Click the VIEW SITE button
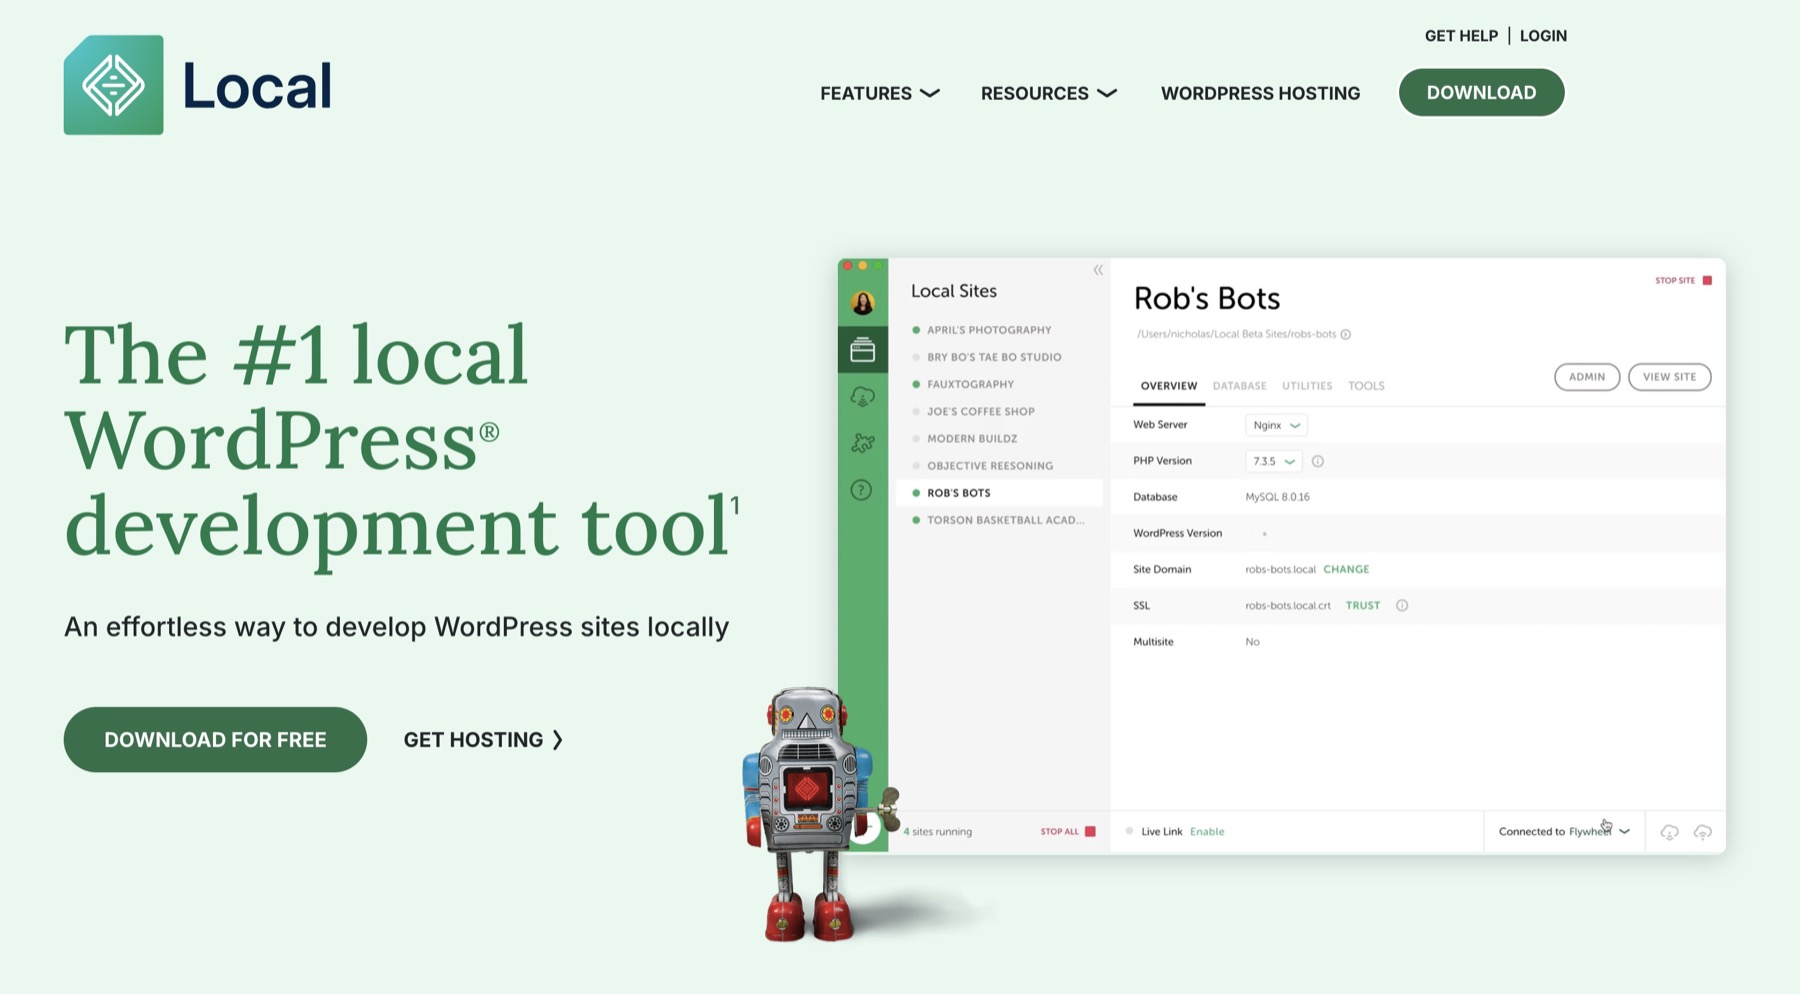This screenshot has width=1800, height=994. (1669, 377)
